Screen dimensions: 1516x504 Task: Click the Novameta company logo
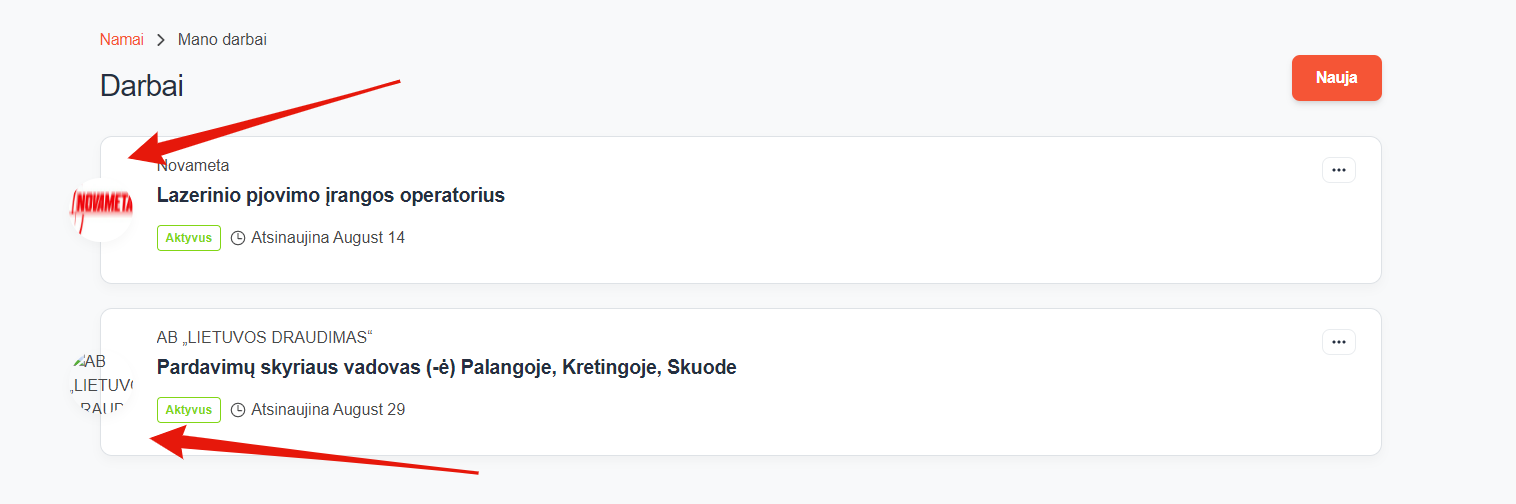click(102, 208)
